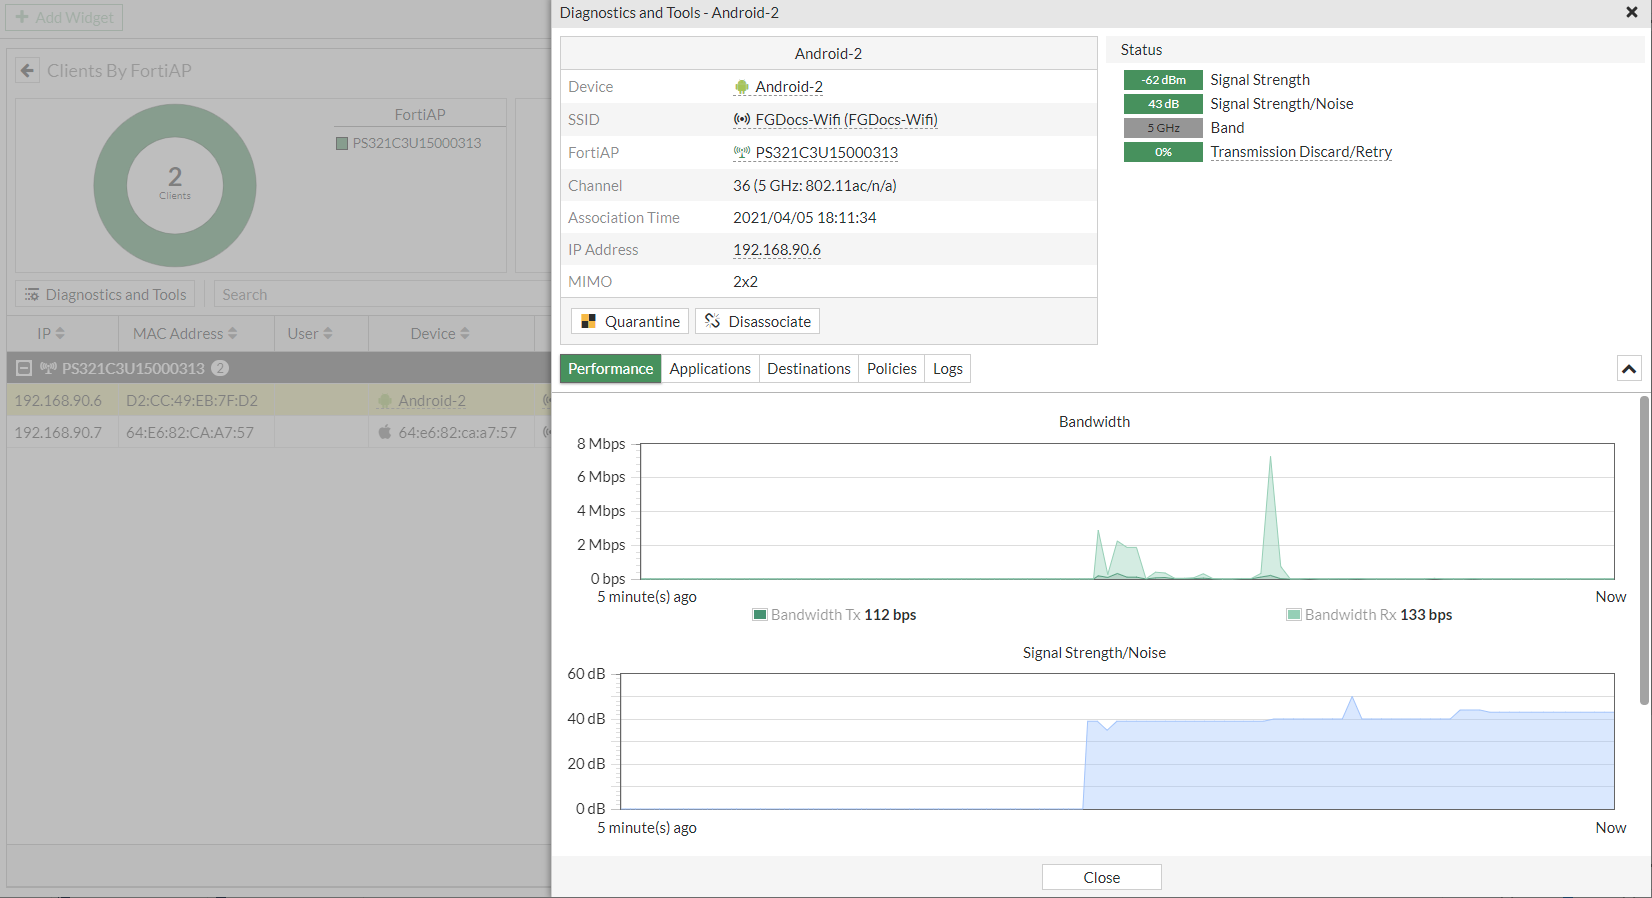The width and height of the screenshot is (1652, 898).
Task: Click the MIMO value 2x2
Action: click(745, 281)
